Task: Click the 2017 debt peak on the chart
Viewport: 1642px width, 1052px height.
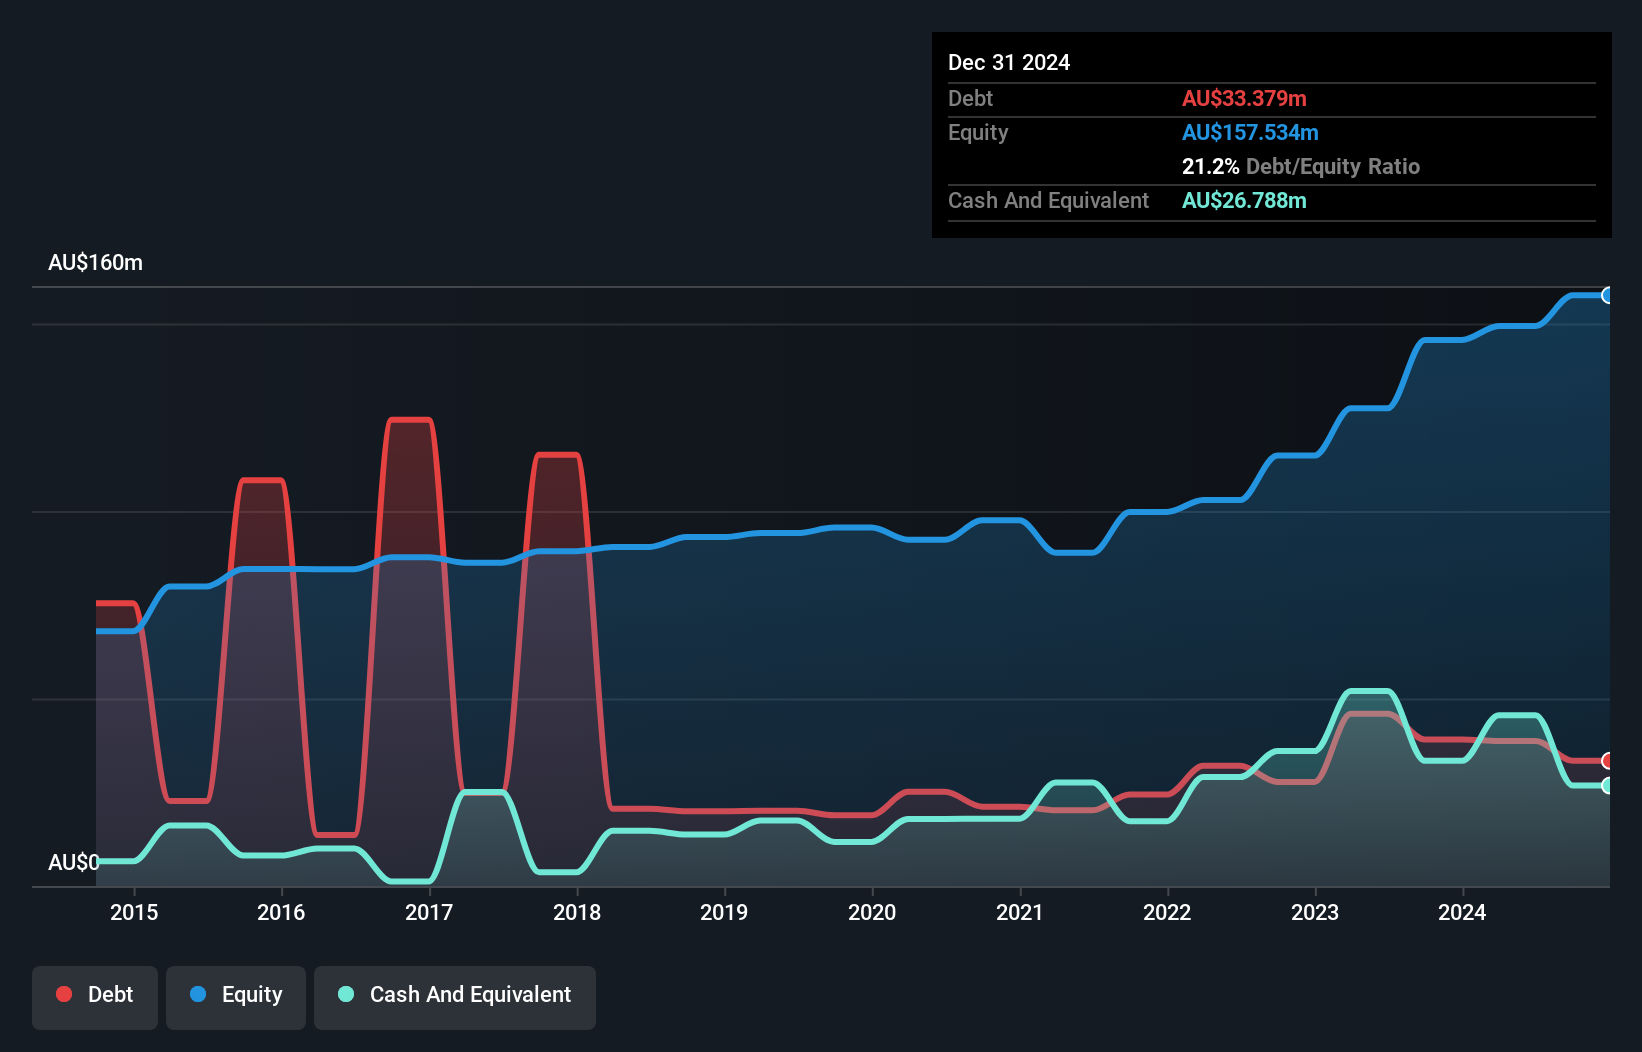Action: coord(410,420)
